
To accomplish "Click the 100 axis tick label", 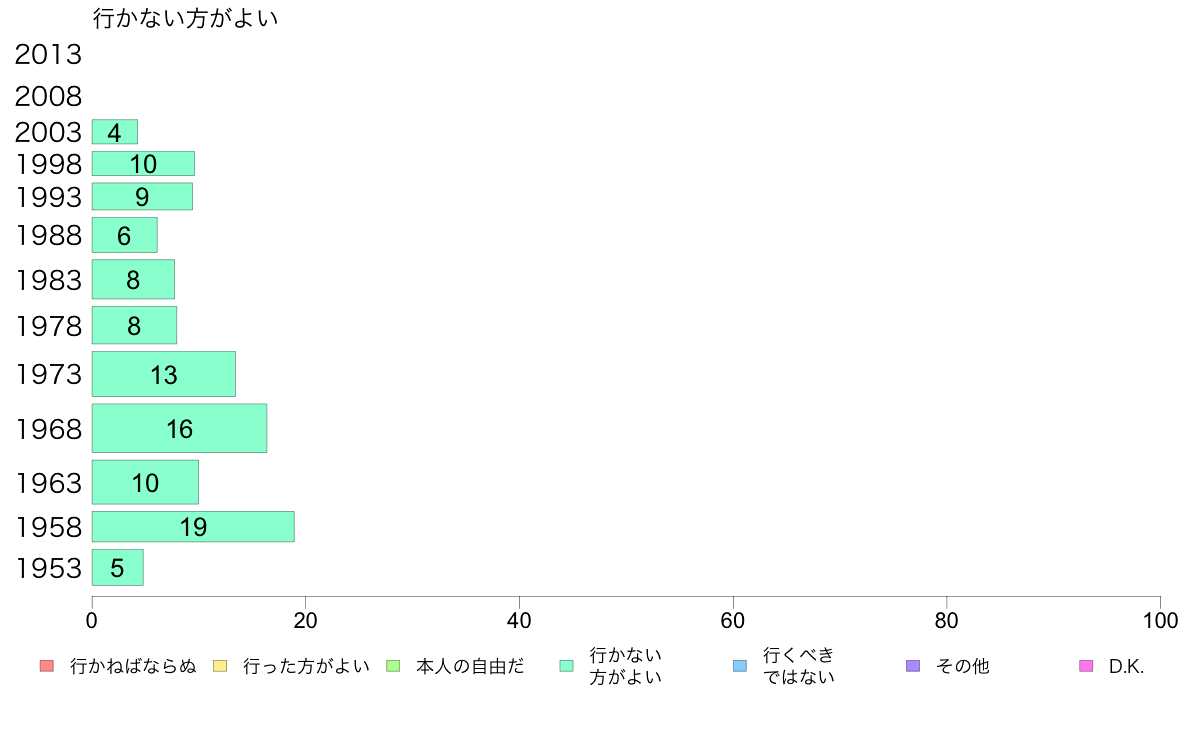I will 1161,621.
